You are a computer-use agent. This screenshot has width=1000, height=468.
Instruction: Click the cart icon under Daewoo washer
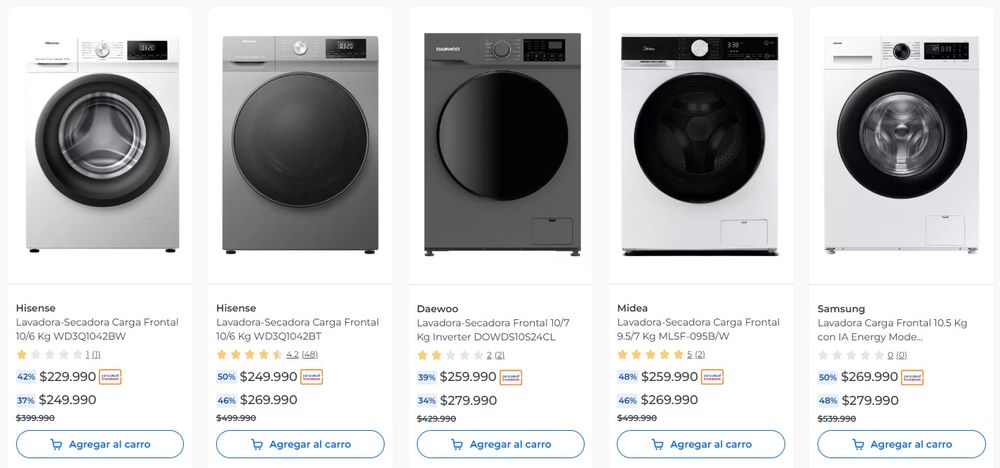457,444
